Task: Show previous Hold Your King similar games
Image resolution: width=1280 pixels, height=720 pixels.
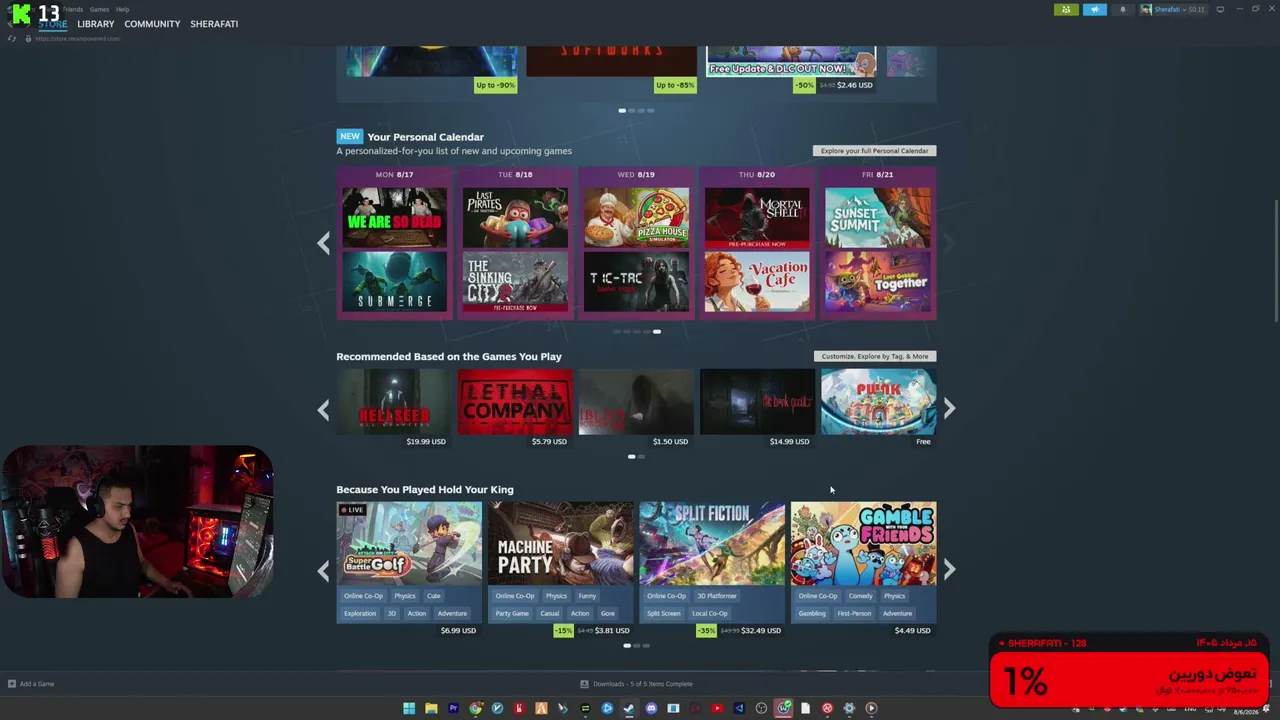Action: (x=323, y=570)
